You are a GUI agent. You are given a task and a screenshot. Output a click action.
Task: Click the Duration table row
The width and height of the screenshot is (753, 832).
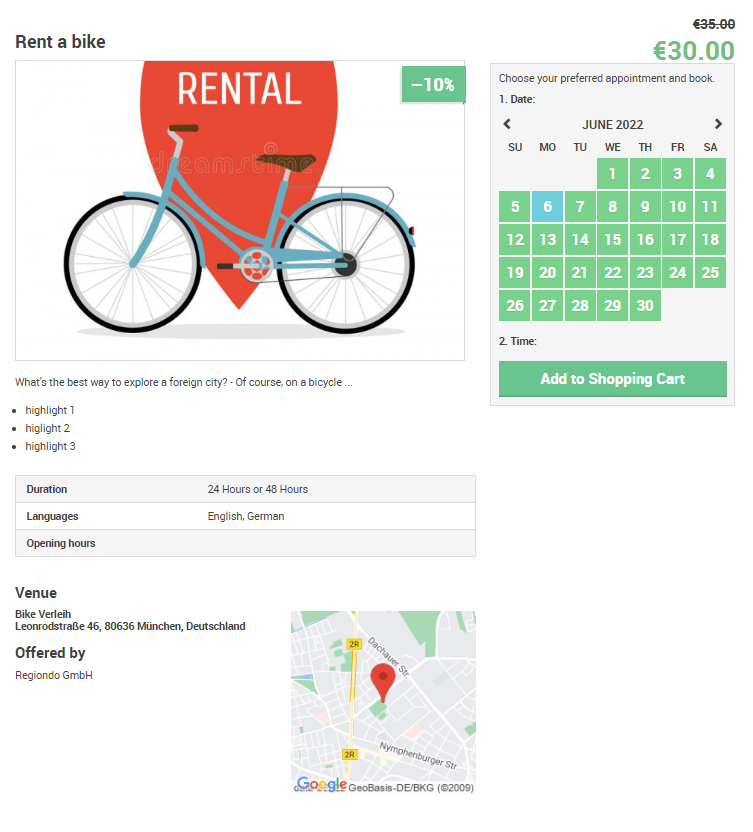(245, 489)
